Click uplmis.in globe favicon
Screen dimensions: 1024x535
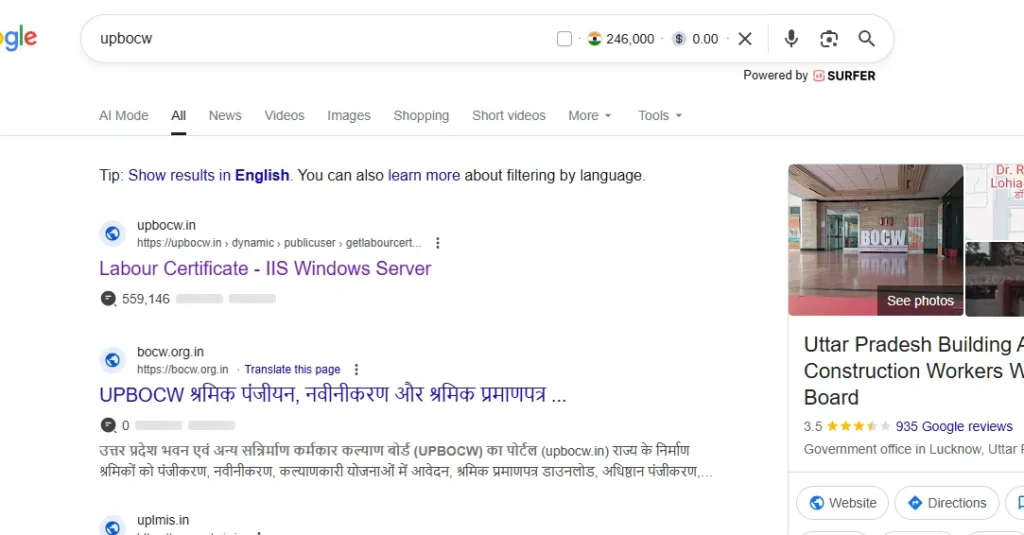click(112, 527)
